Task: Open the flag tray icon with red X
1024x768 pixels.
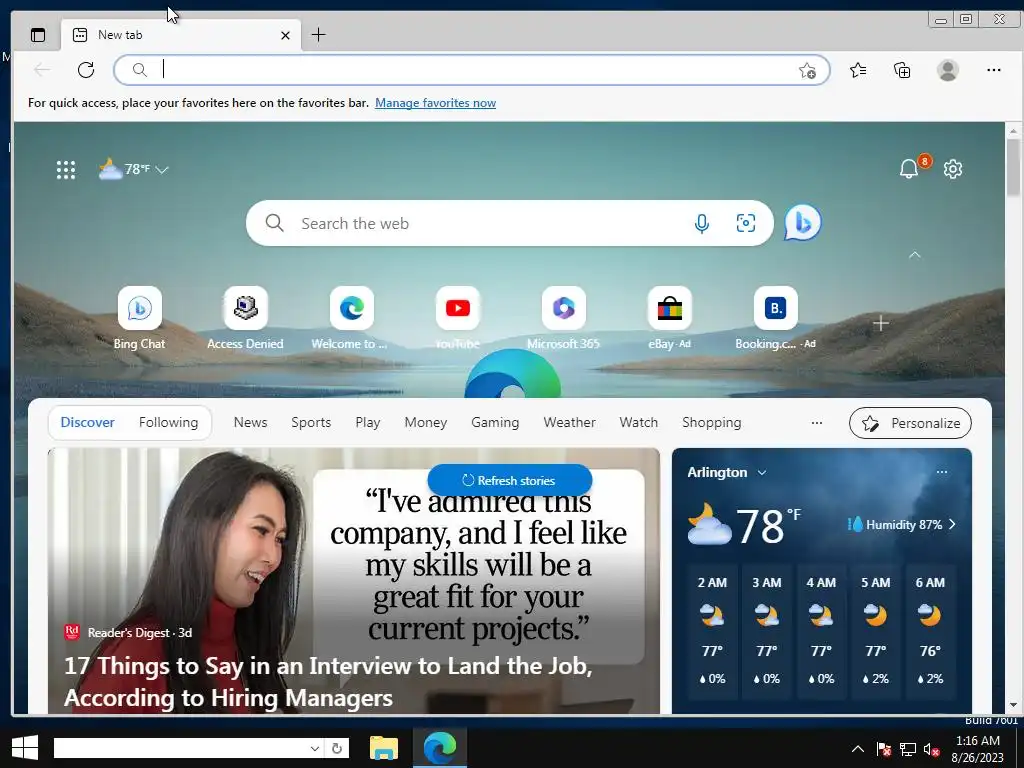Action: coord(884,749)
